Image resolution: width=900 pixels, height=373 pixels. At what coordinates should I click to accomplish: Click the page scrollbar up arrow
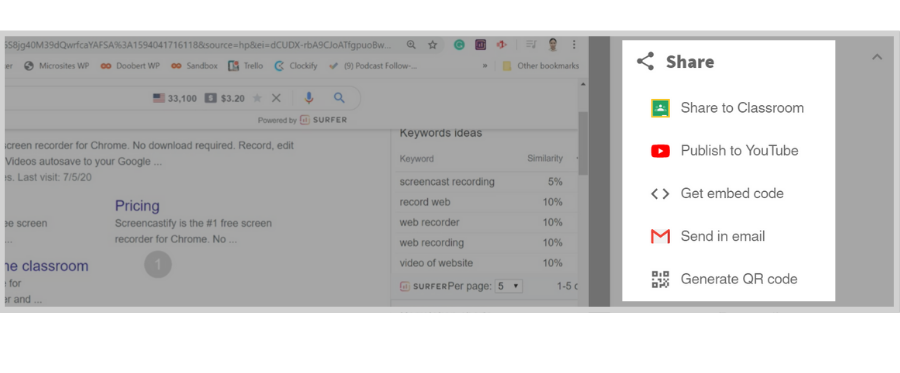coord(583,85)
